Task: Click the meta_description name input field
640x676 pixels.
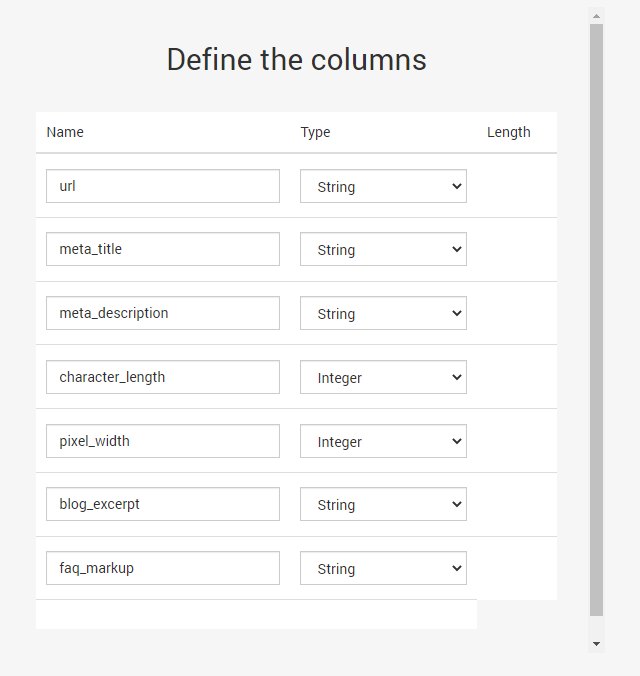Action: pos(163,313)
